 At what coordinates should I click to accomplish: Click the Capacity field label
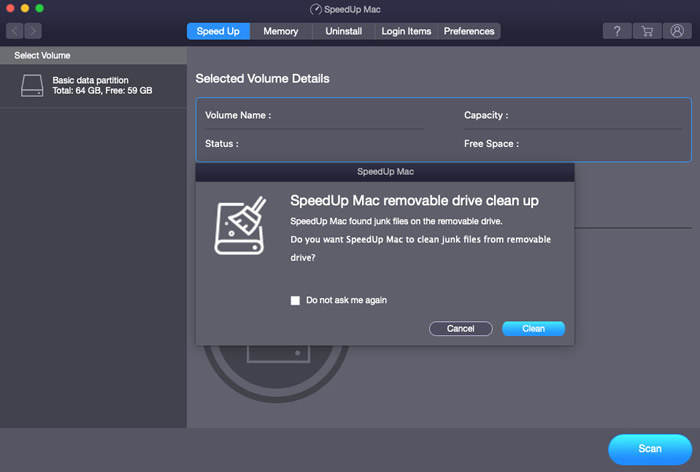point(486,115)
